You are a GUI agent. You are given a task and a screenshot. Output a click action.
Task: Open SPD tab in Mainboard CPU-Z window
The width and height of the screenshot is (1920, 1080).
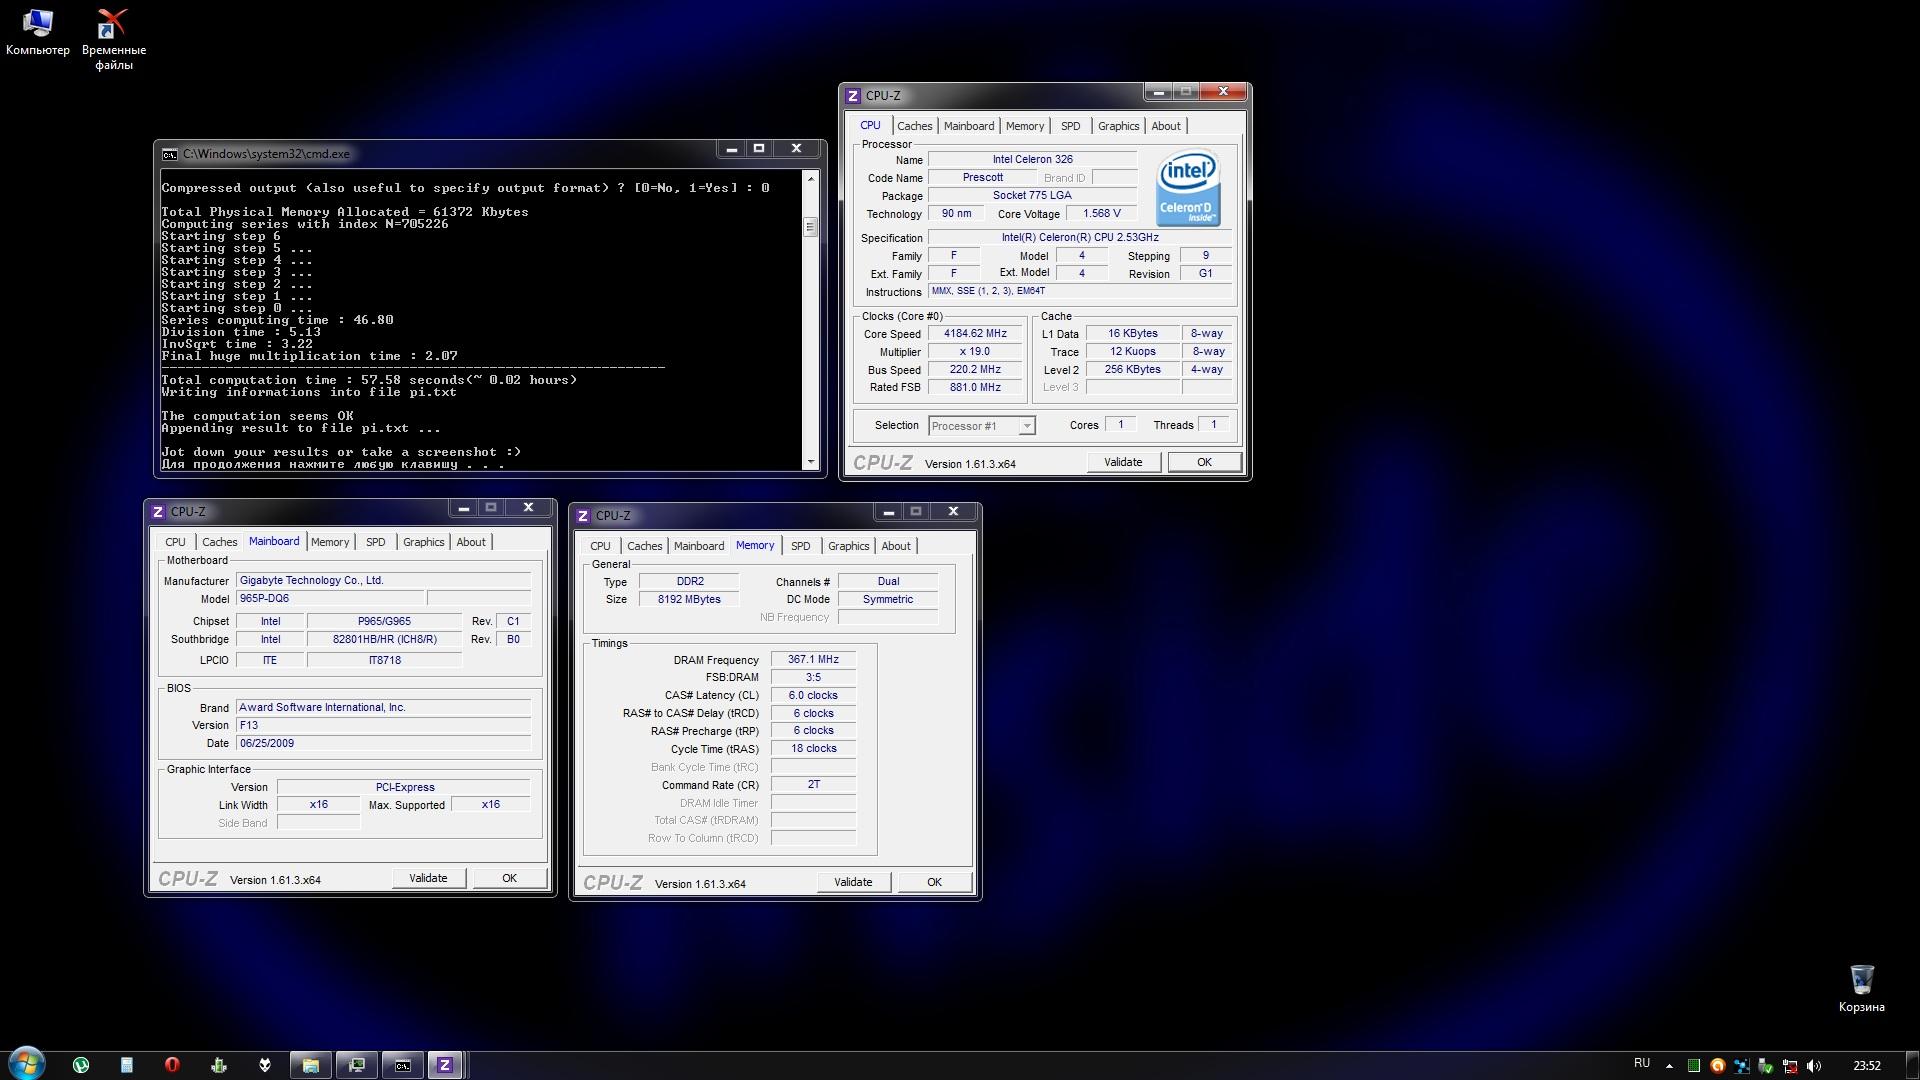point(376,542)
